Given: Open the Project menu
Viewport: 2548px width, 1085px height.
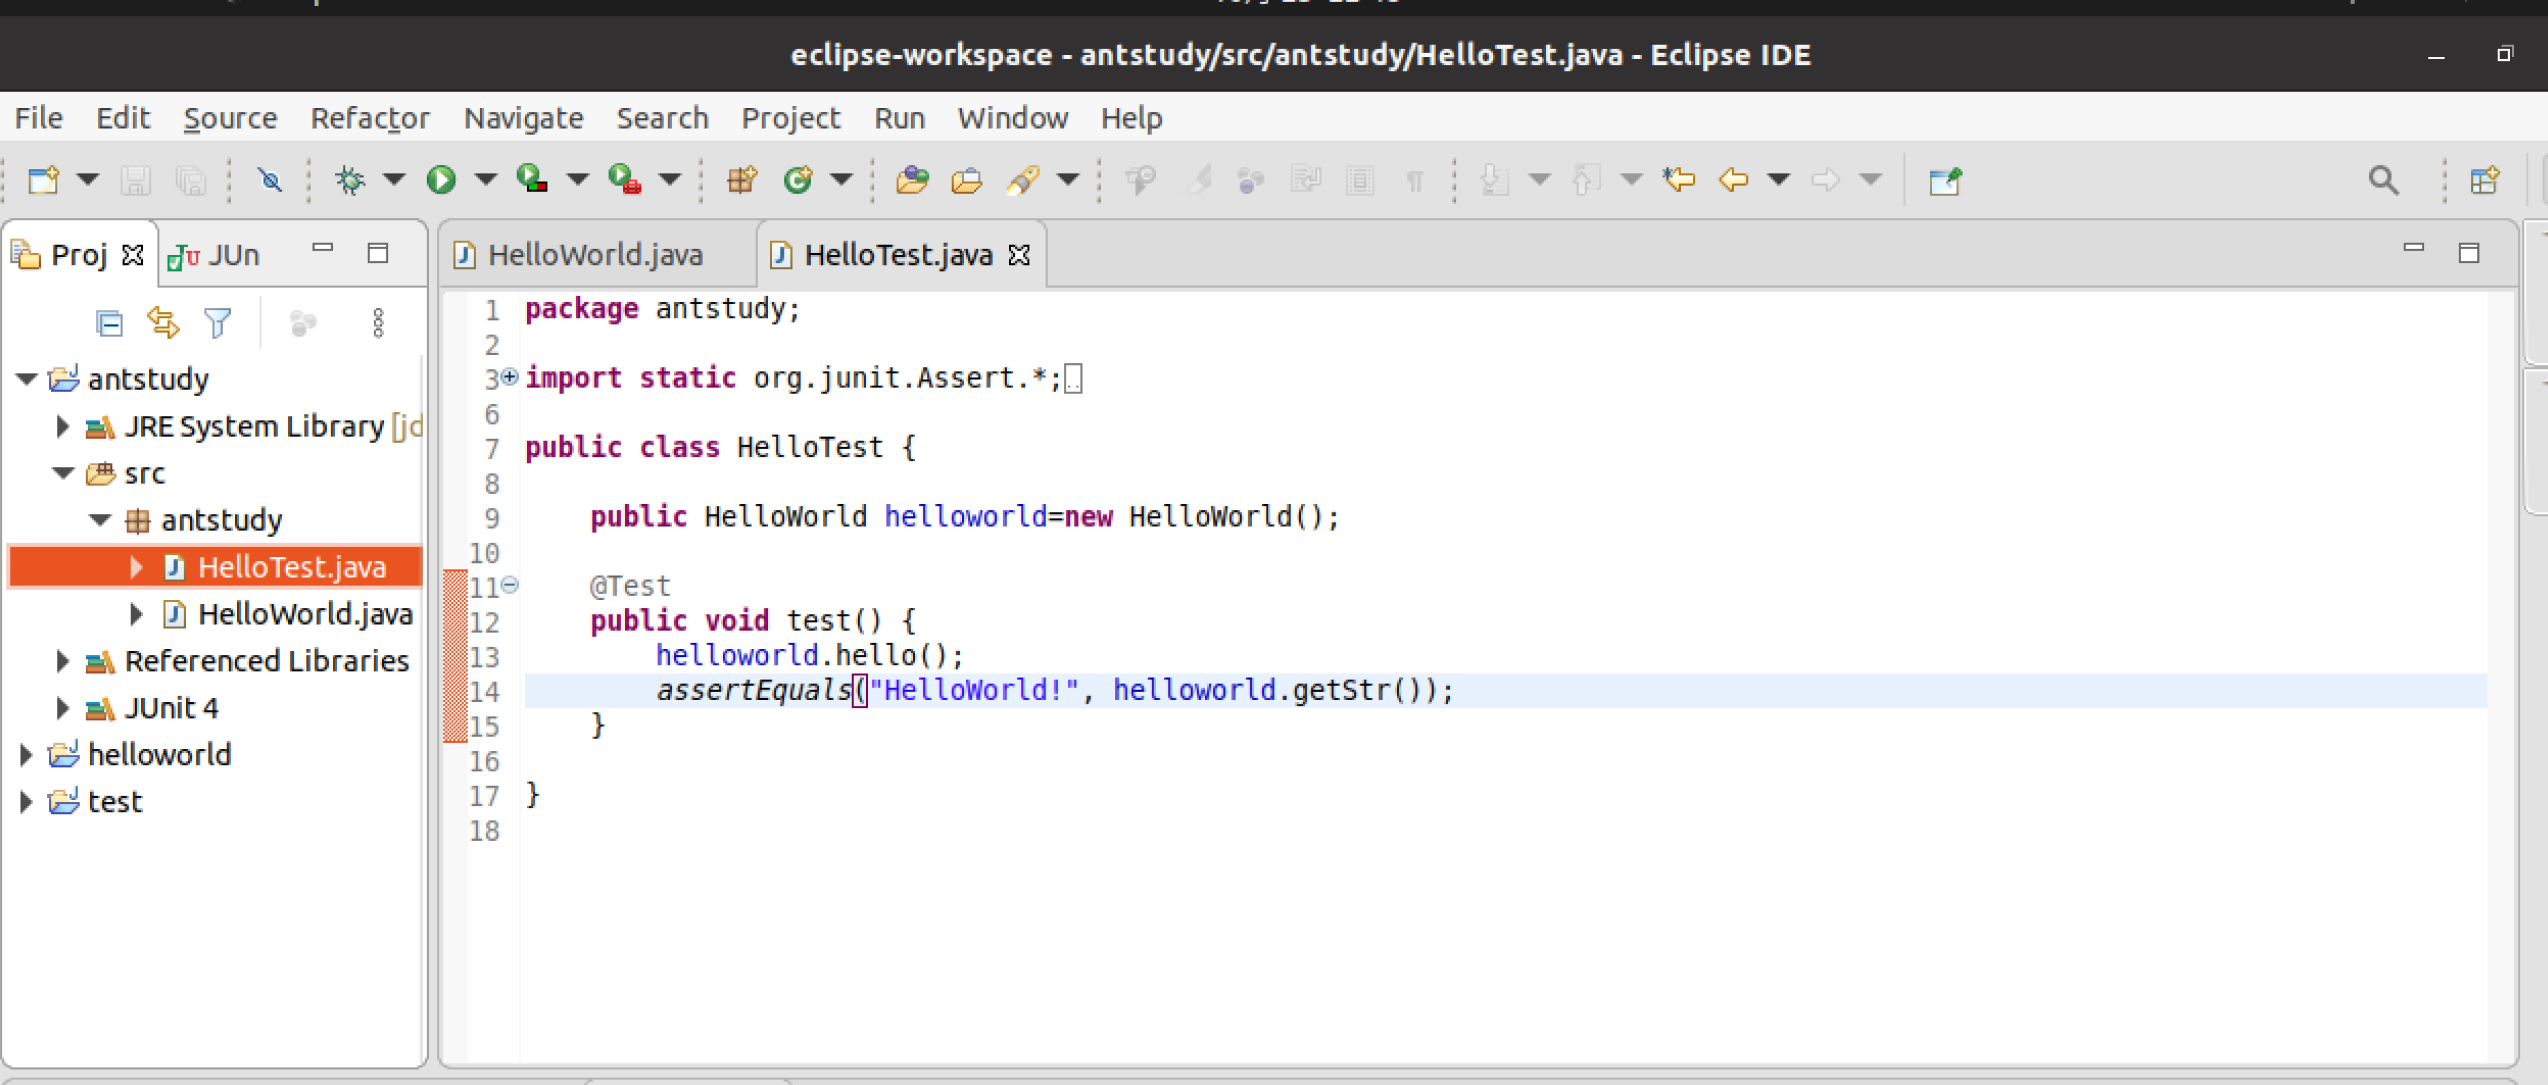Looking at the screenshot, I should (790, 118).
